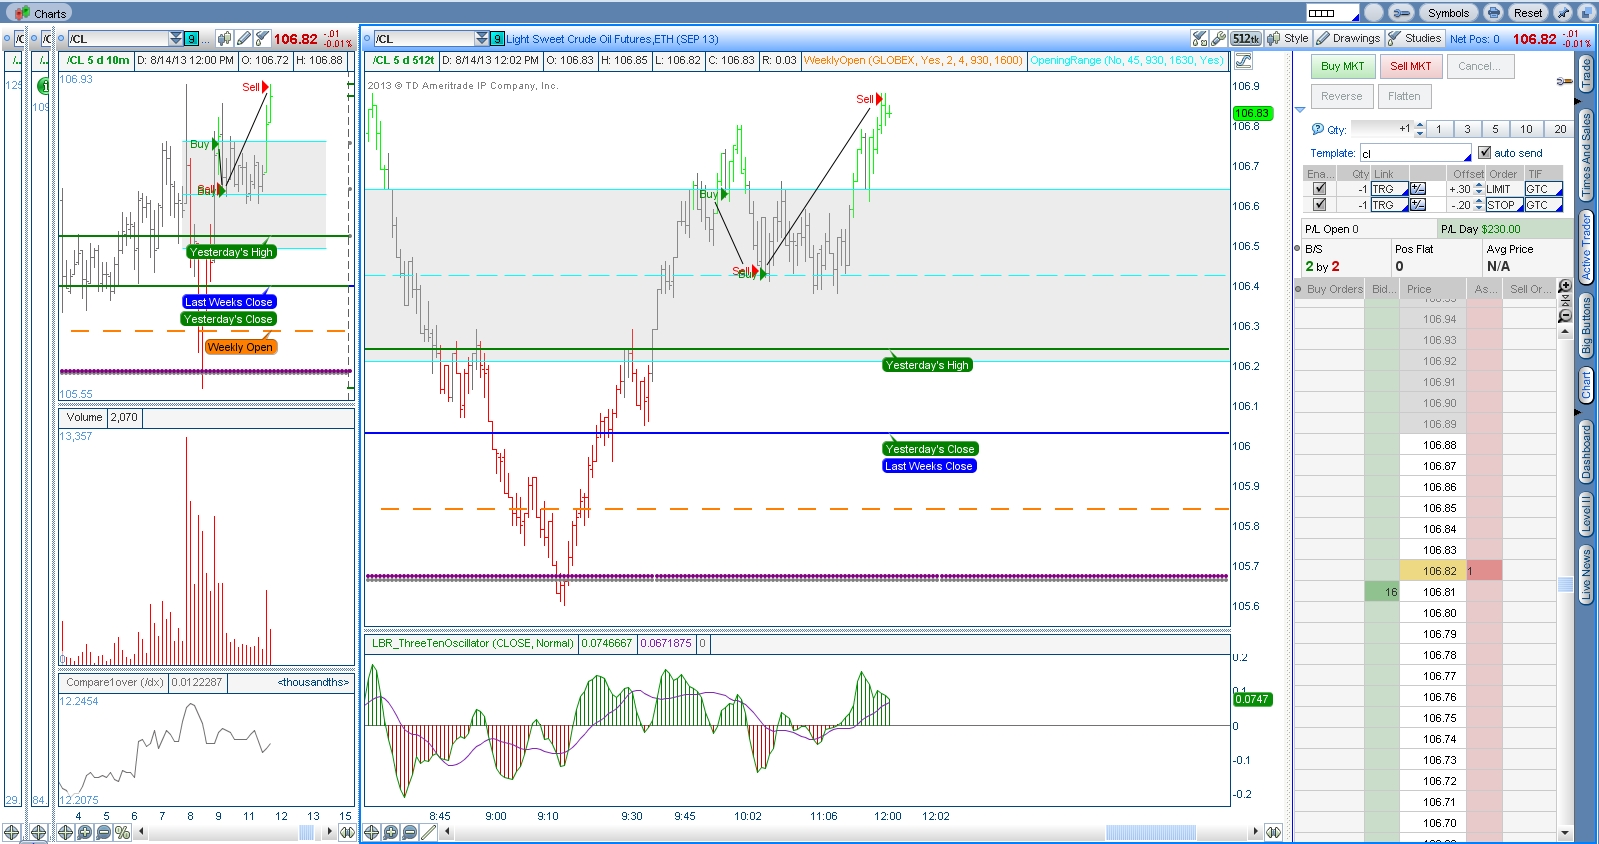Zoom out using magnifier below left chart

tap(104, 832)
